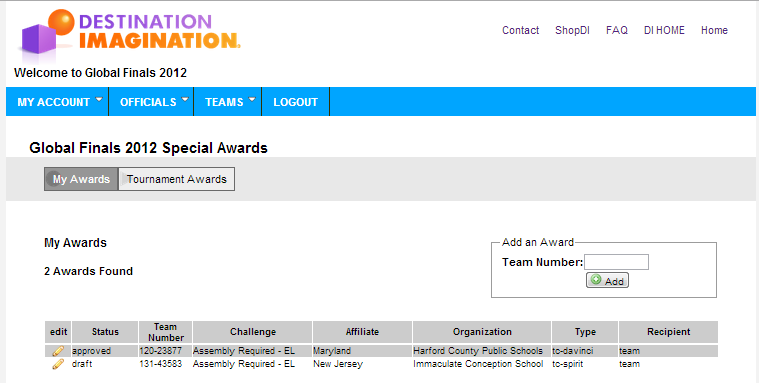Viewport: 759px width, 383px height.
Task: Click 'Welcome to Global Finals 2012' text
Action: (x=101, y=73)
